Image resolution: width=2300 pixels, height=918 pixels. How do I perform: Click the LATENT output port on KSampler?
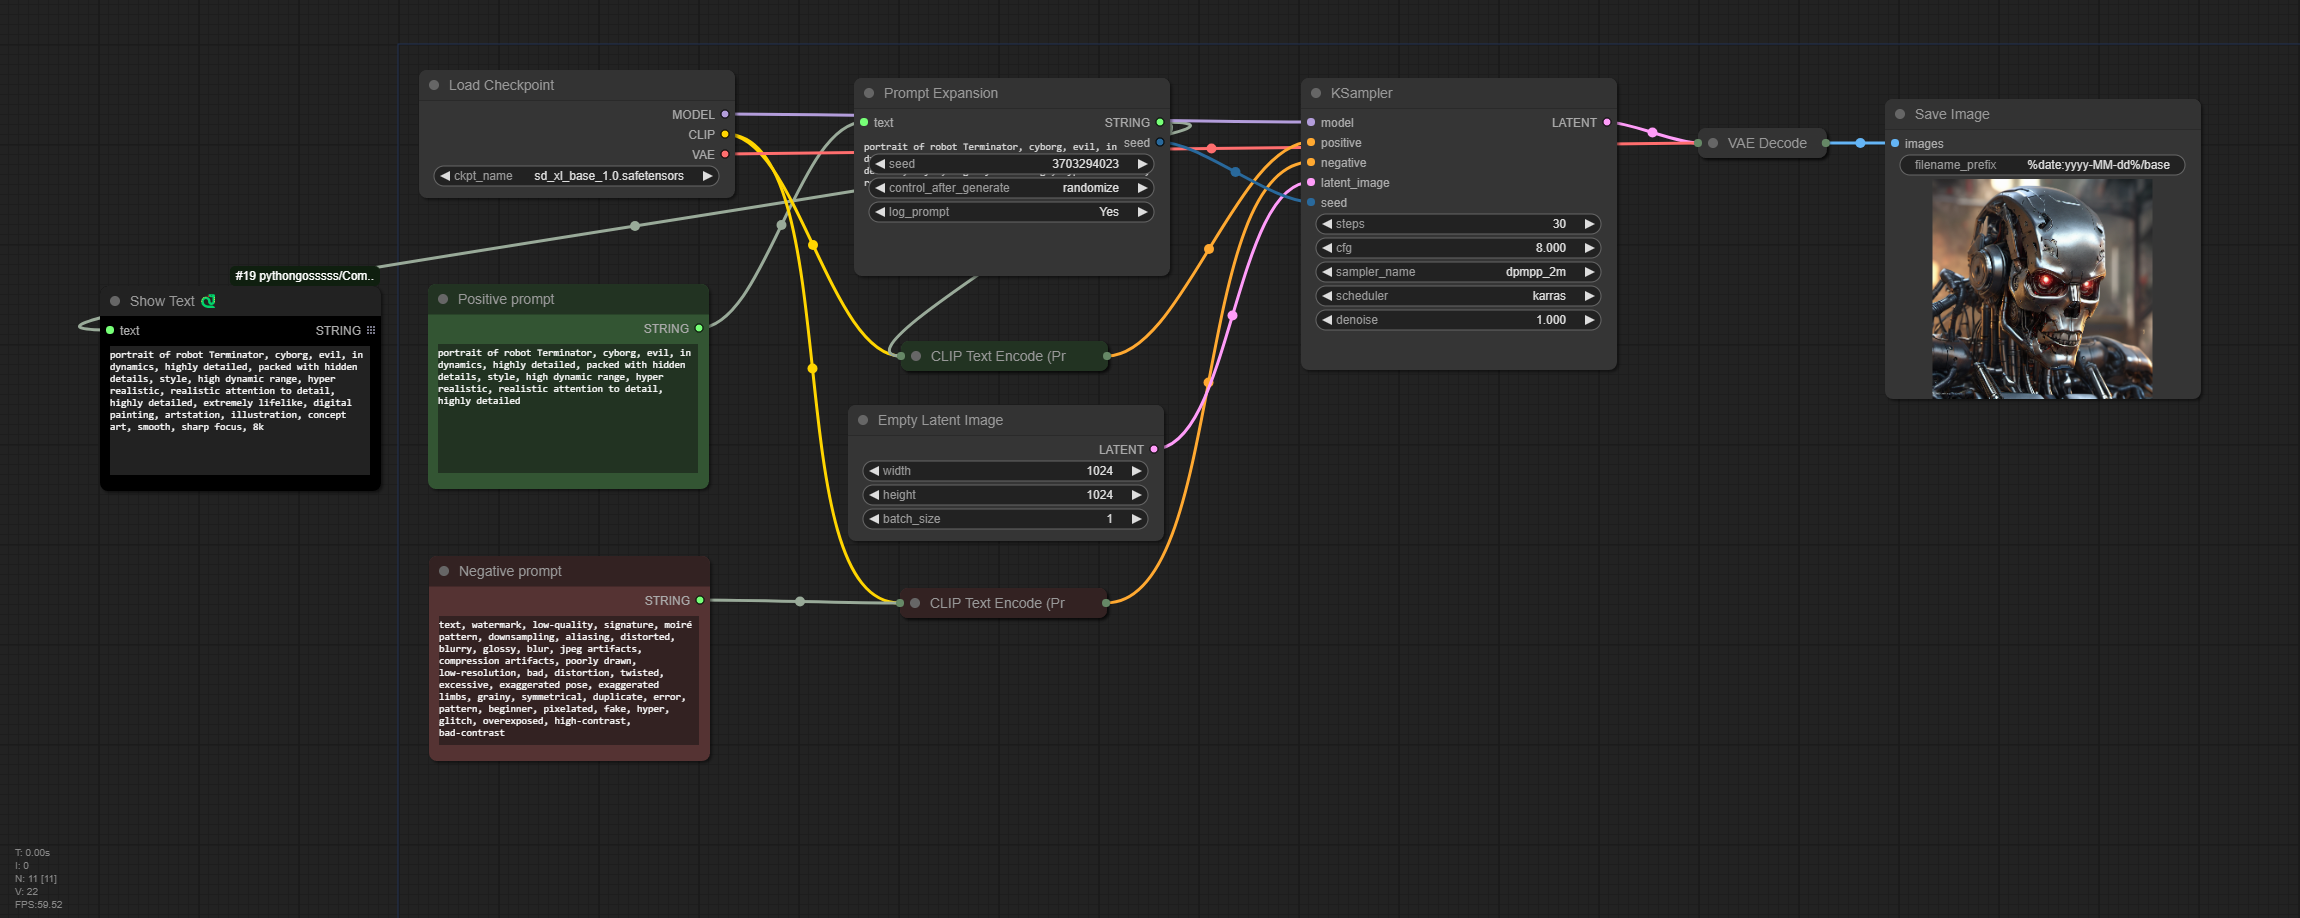tap(1607, 122)
